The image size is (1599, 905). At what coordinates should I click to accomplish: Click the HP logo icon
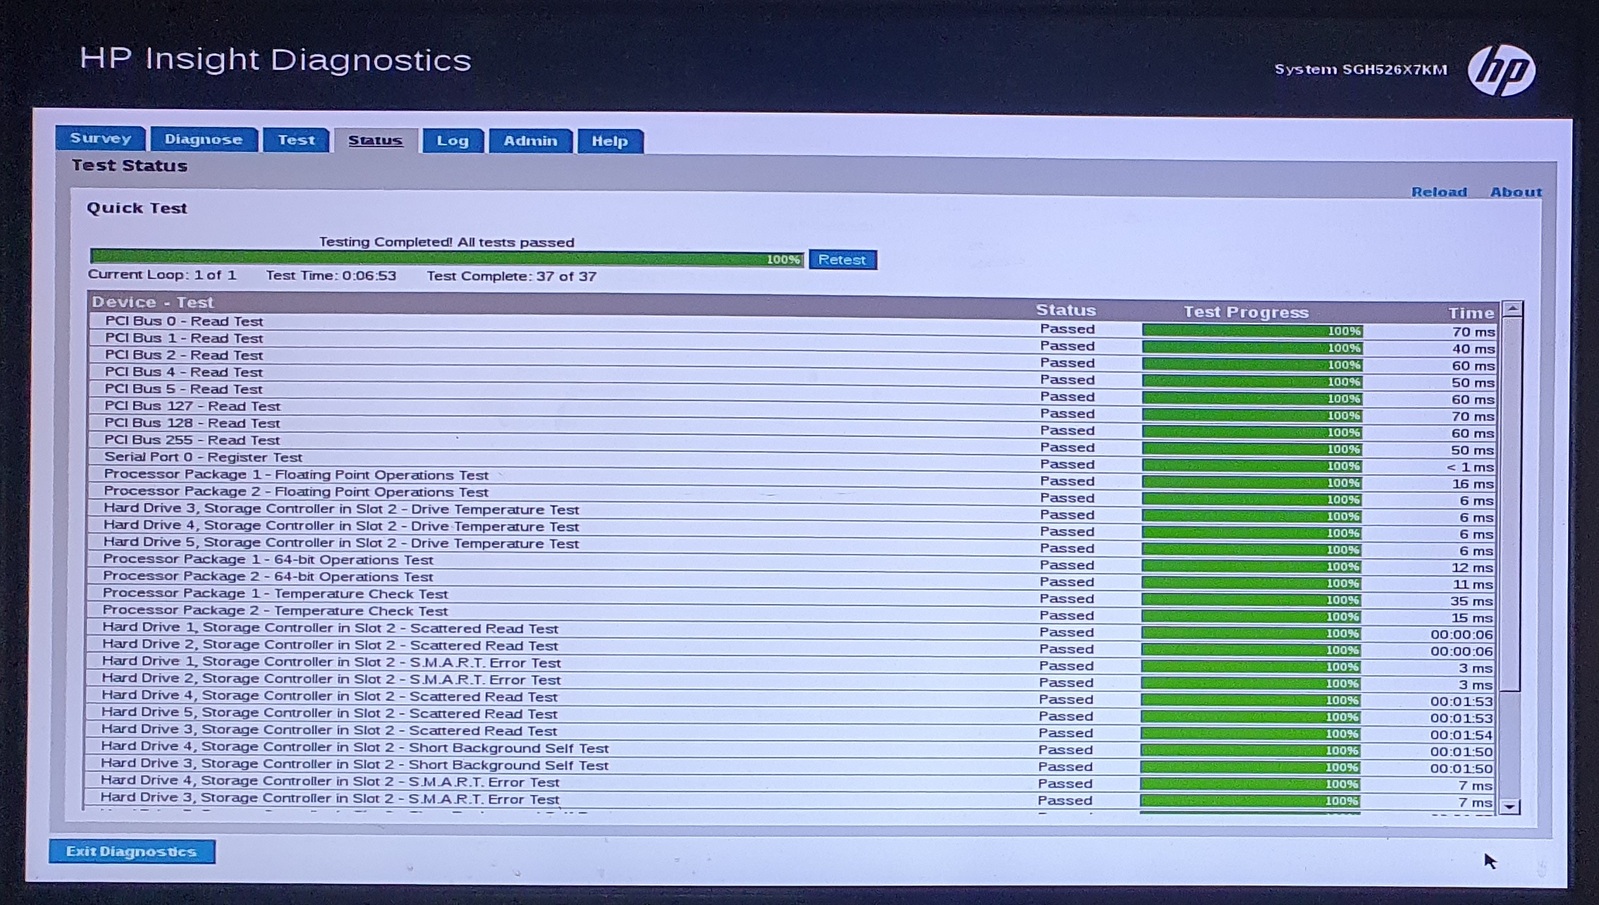[1501, 70]
